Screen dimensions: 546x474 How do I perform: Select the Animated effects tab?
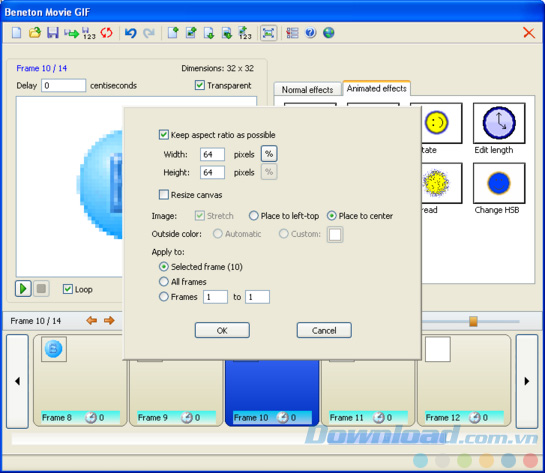(376, 88)
